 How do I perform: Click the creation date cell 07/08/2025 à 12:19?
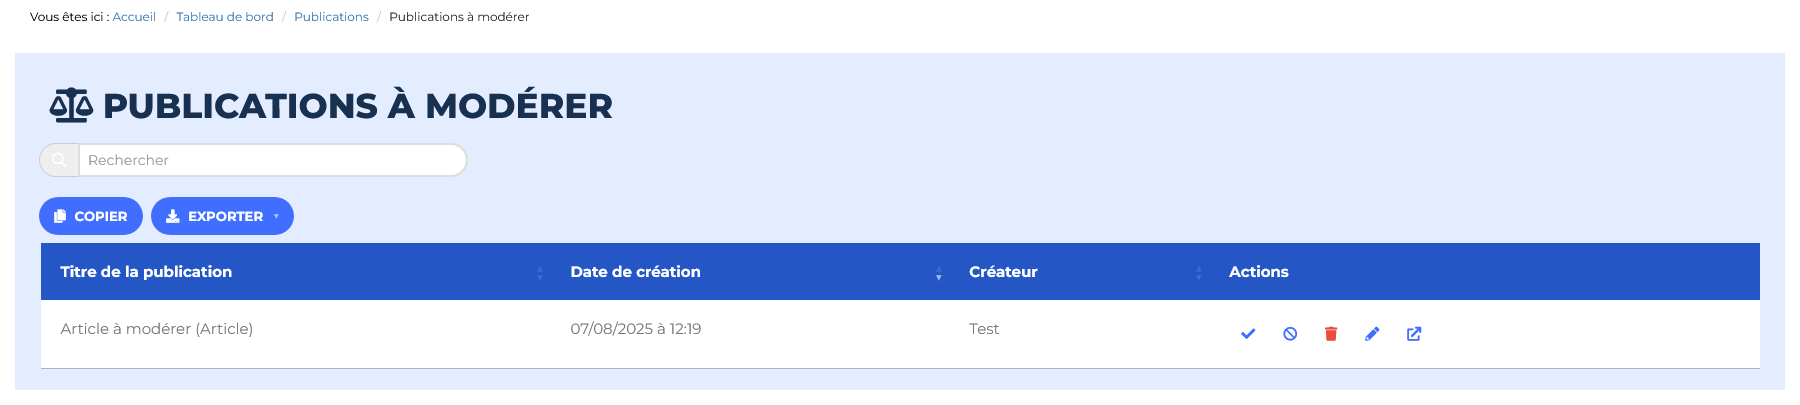click(x=636, y=329)
